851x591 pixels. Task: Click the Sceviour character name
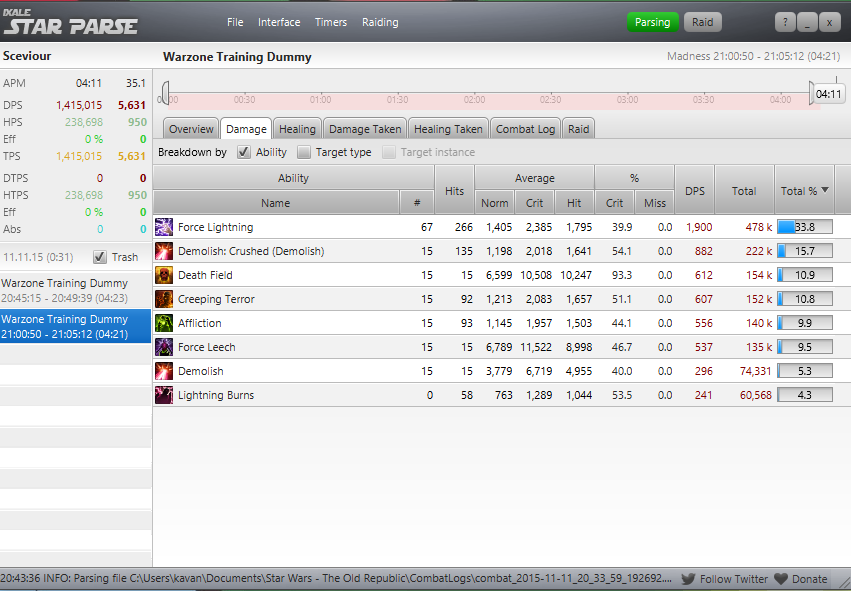pyautogui.click(x=27, y=56)
